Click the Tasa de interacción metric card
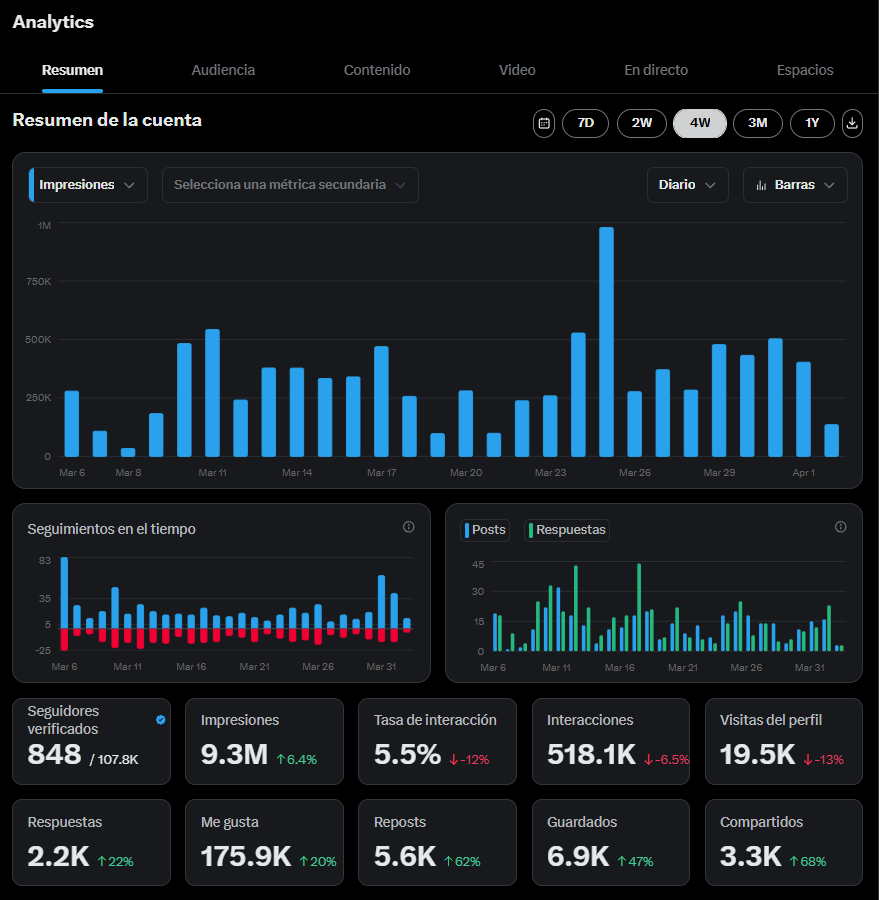Image resolution: width=879 pixels, height=900 pixels. 436,741
